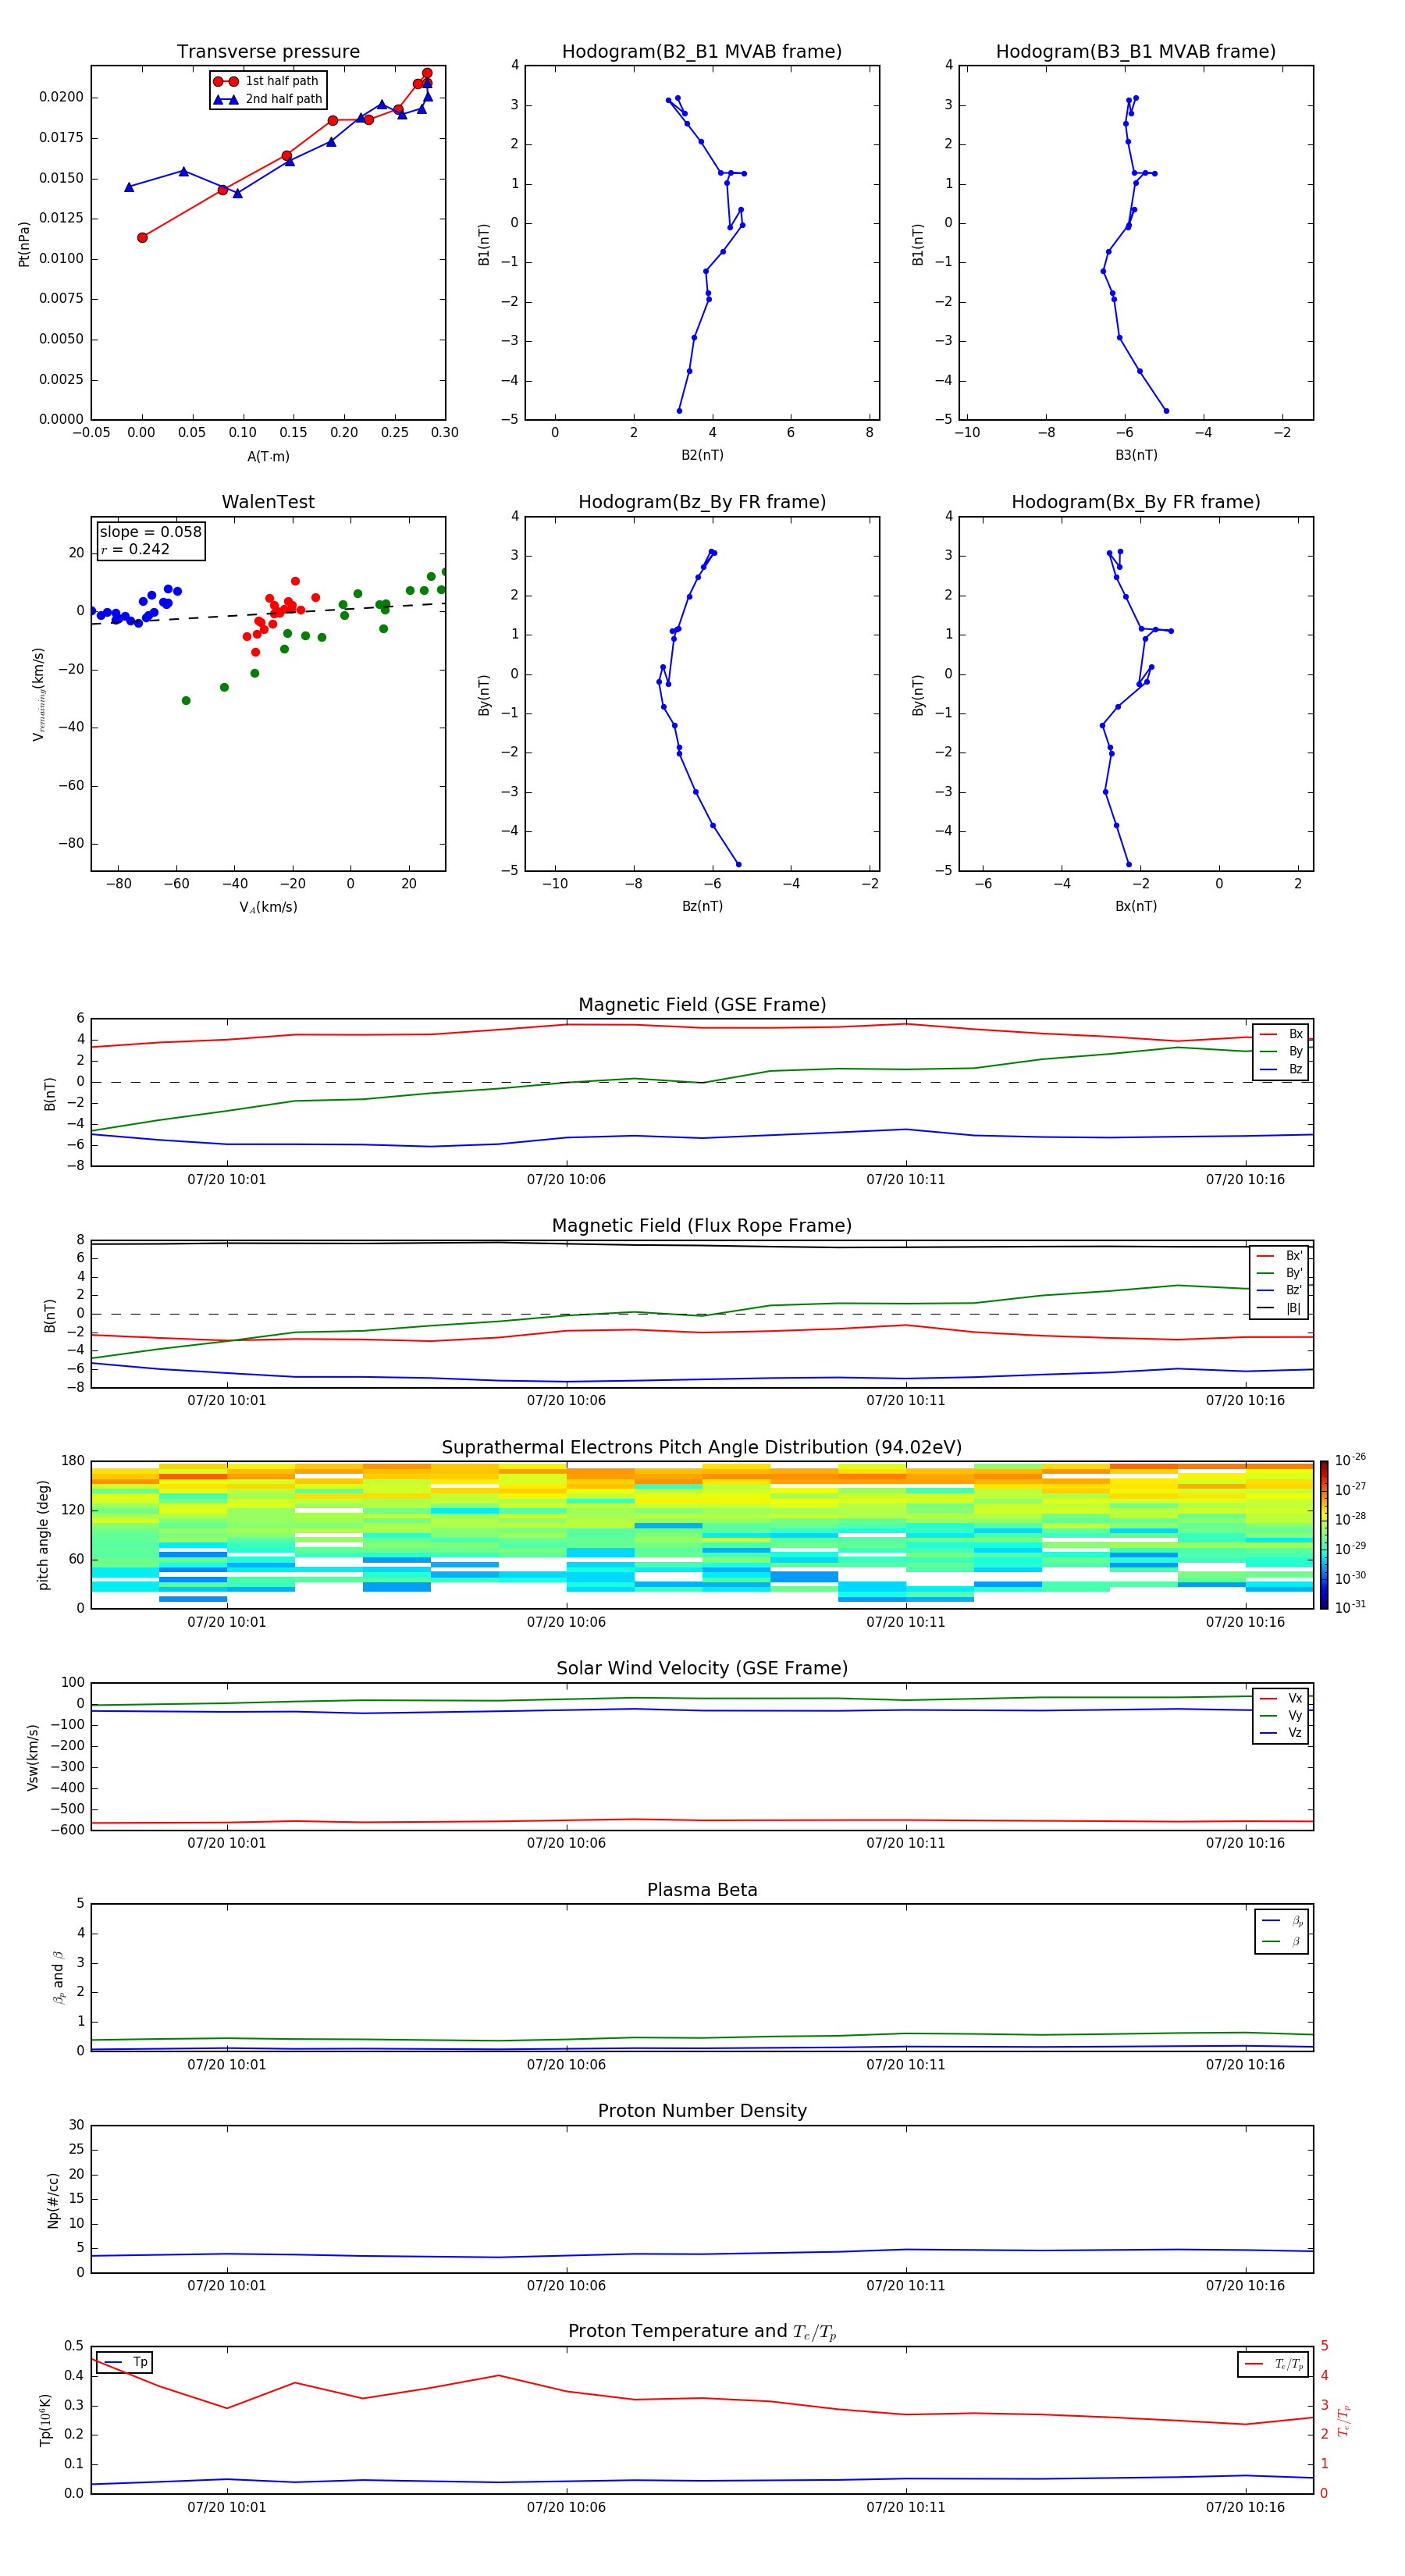Click the Te/Tp legend box
The height and width of the screenshot is (2576, 1405).
tap(1273, 2364)
